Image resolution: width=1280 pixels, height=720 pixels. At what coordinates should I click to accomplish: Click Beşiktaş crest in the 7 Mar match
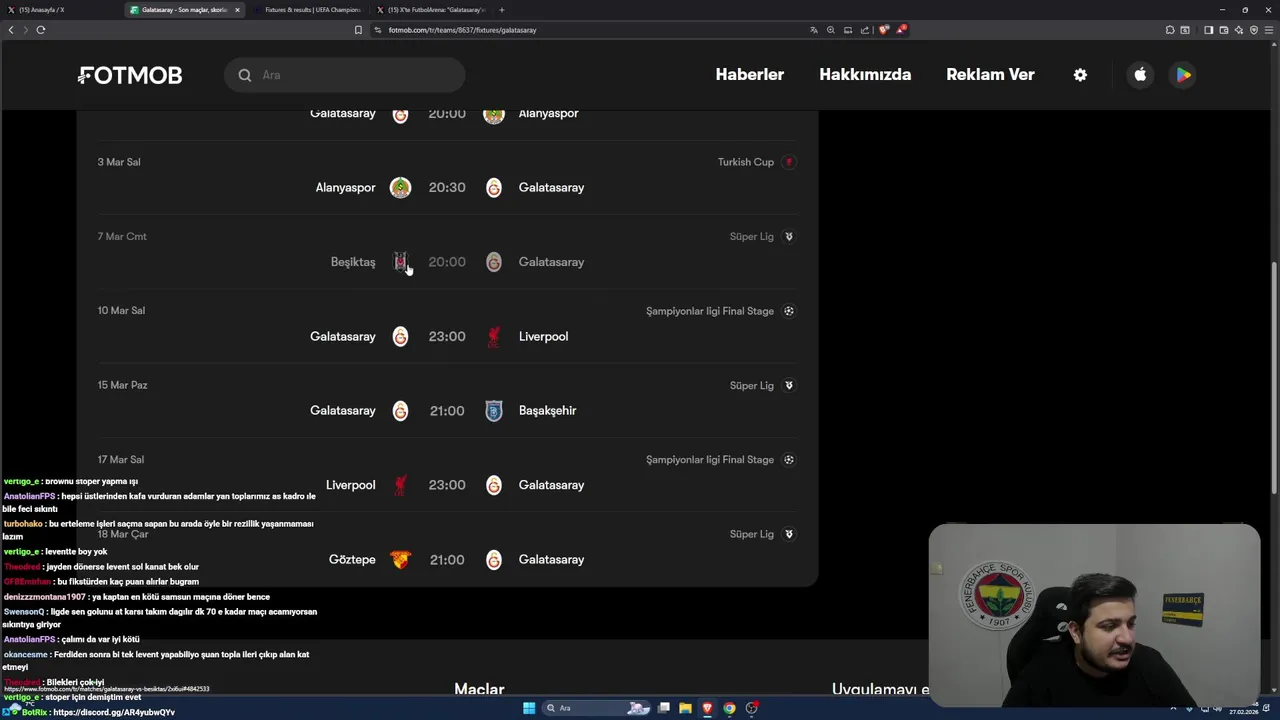click(400, 262)
